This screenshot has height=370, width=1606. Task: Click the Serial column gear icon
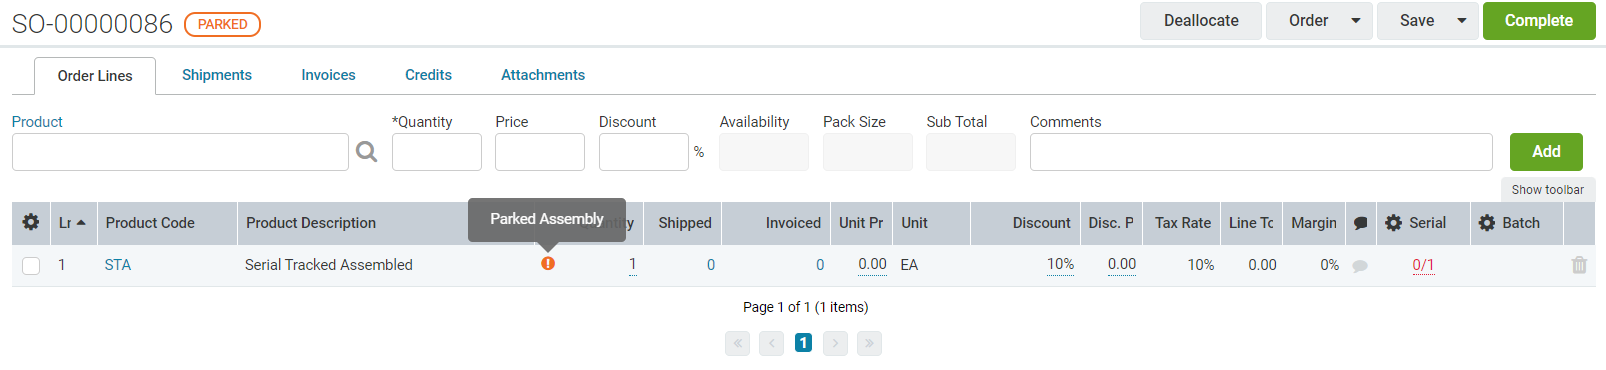click(1394, 223)
